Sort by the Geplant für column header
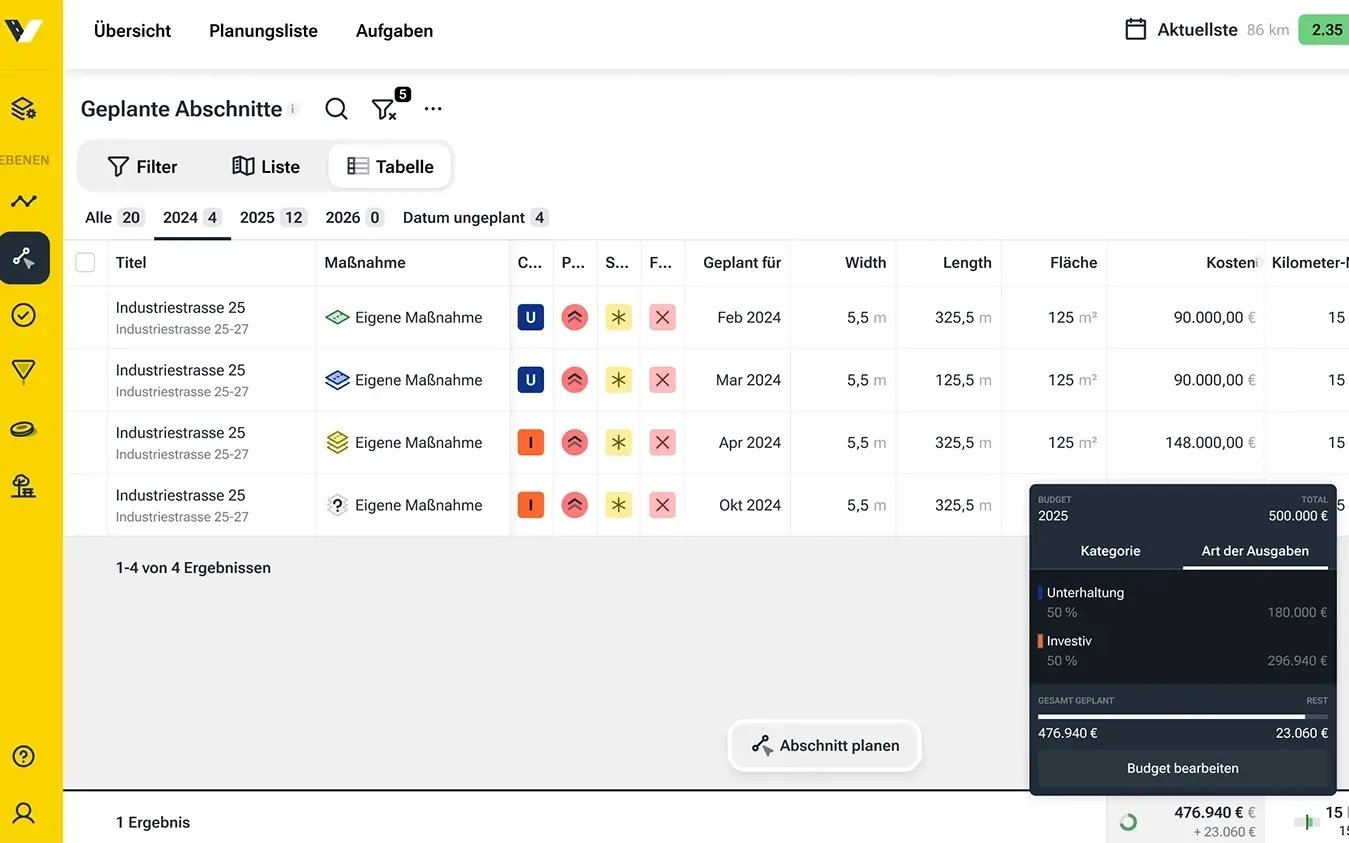This screenshot has height=843, width=1349. tap(742, 262)
